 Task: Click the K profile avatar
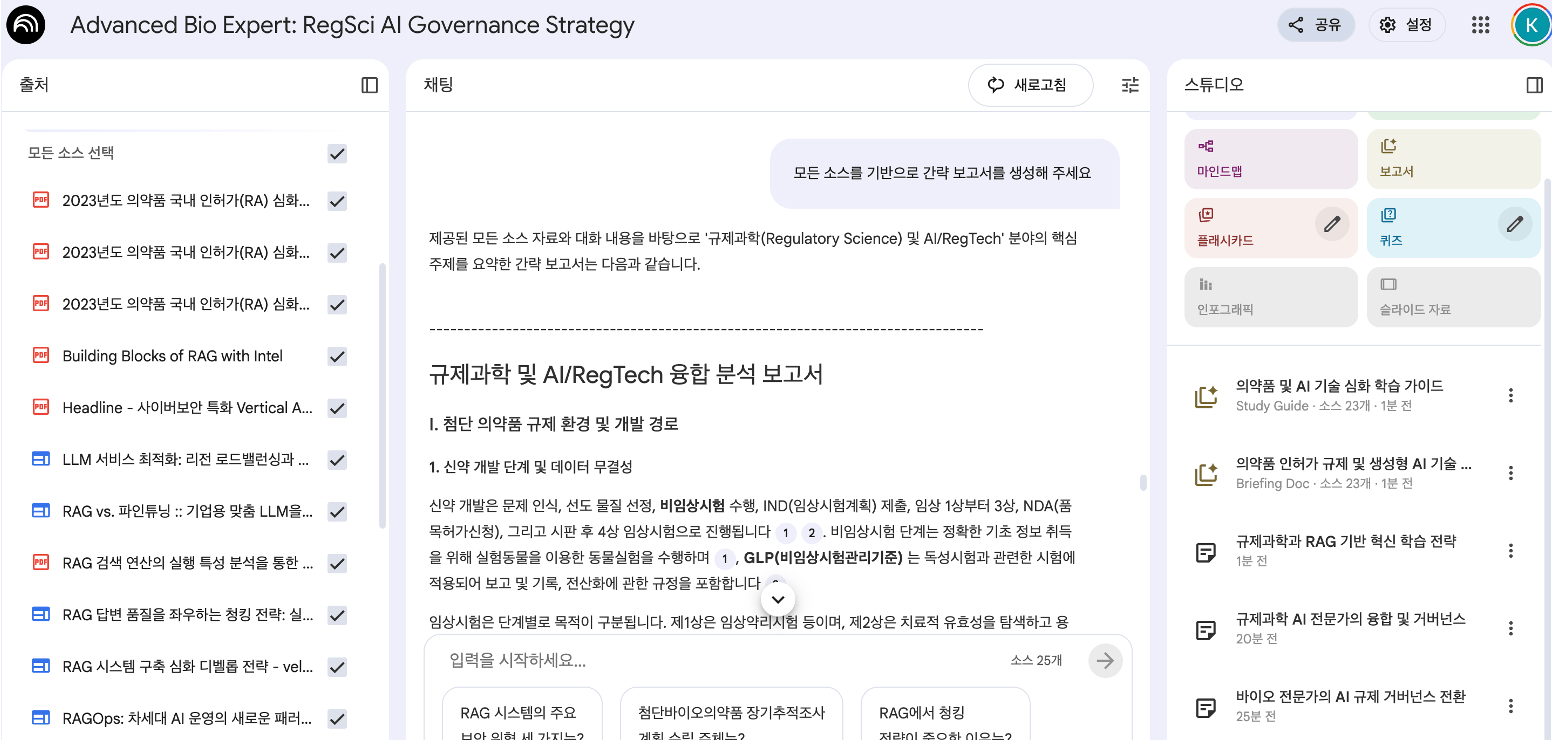click(x=1531, y=24)
